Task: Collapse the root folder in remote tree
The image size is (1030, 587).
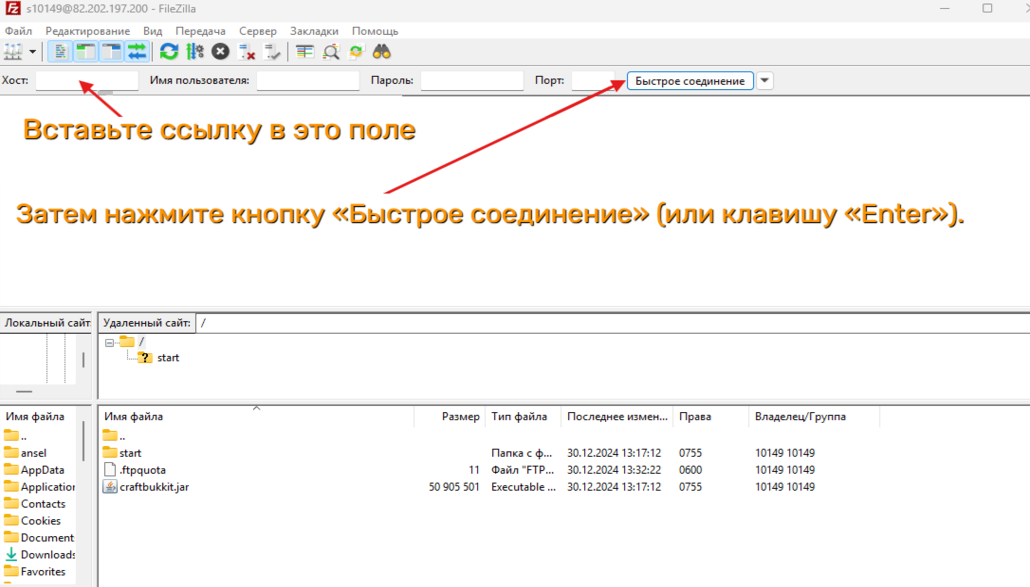Action: [x=110, y=342]
